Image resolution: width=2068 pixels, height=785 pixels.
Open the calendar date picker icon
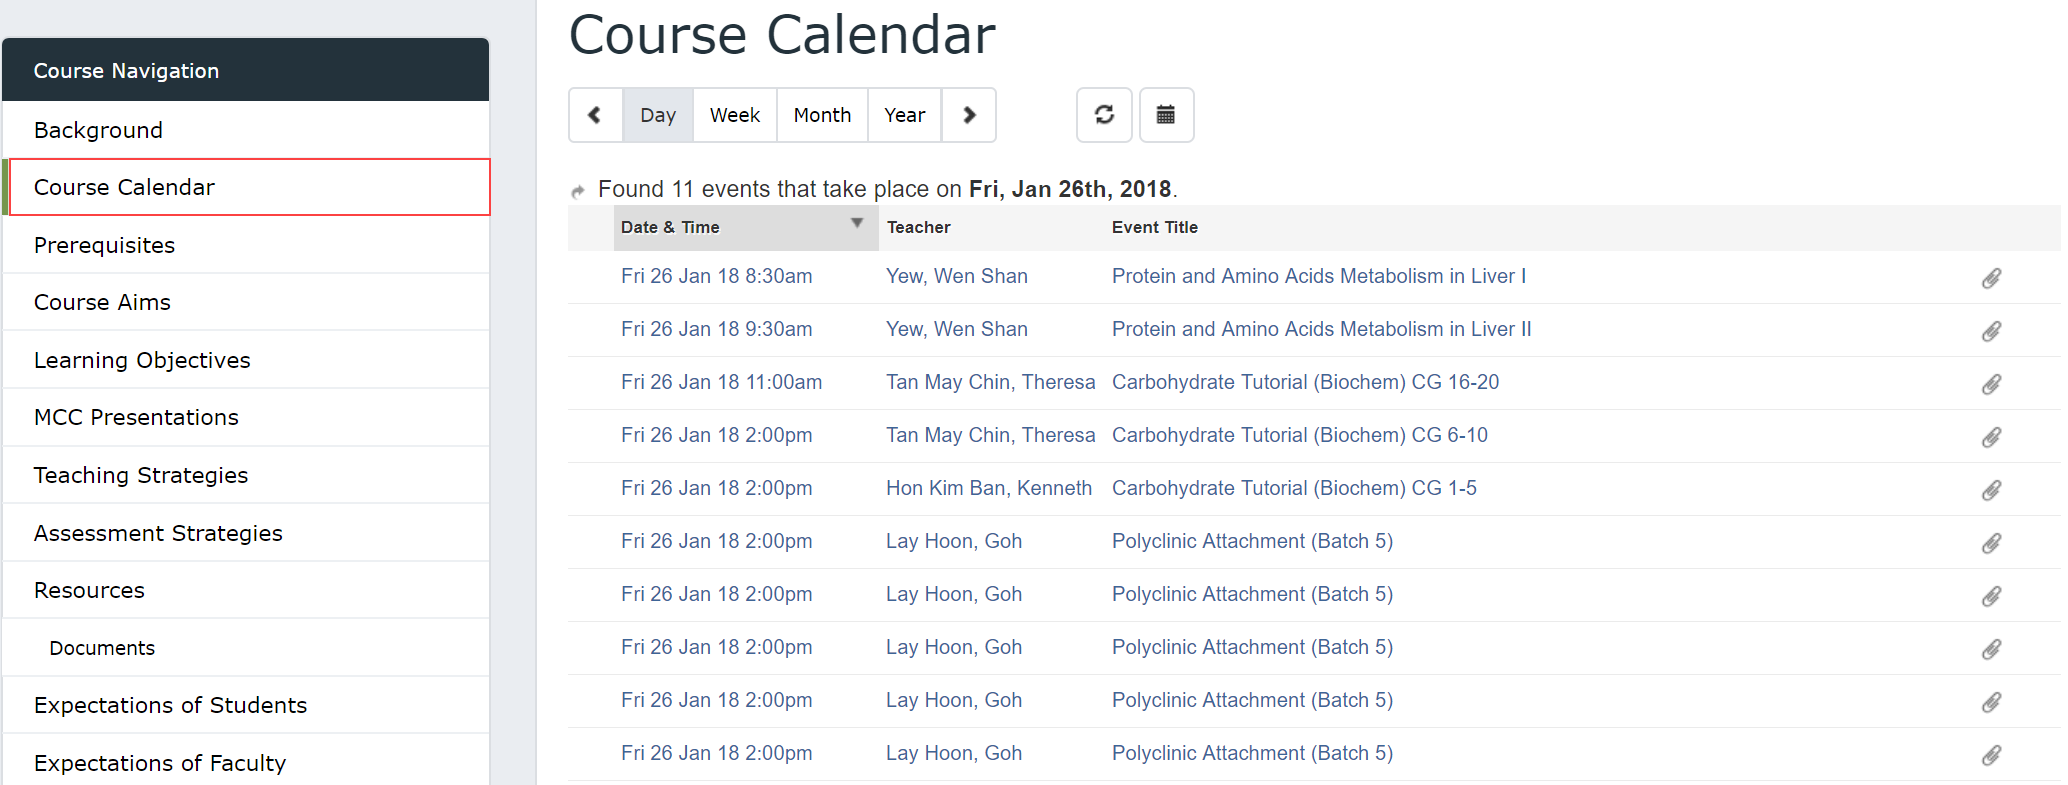pos(1166,115)
